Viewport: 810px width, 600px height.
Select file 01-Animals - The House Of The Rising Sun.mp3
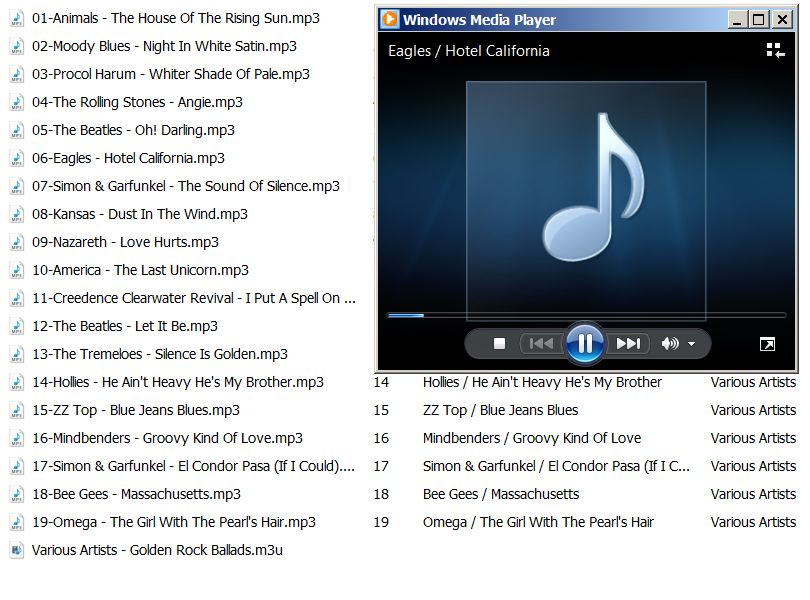pyautogui.click(x=176, y=18)
